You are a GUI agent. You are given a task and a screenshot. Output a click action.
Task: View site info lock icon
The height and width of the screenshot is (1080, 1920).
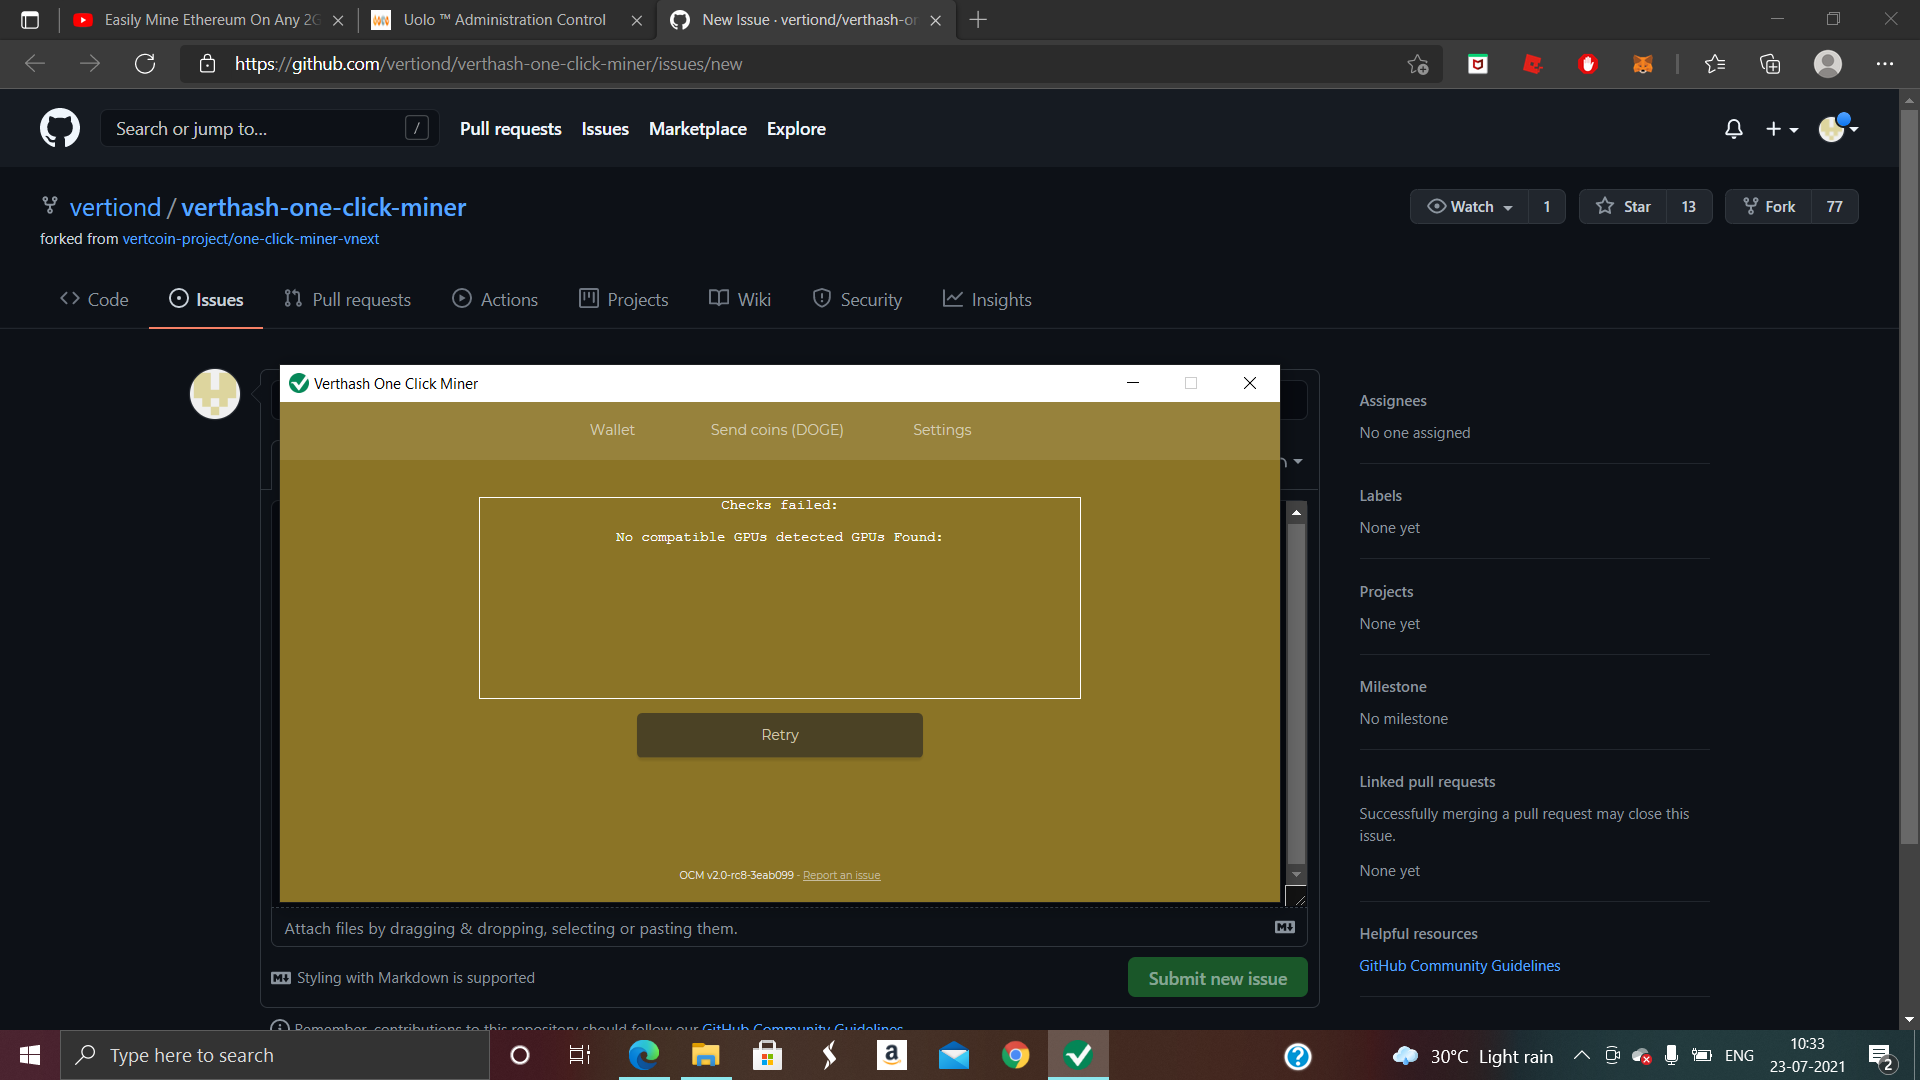207,64
